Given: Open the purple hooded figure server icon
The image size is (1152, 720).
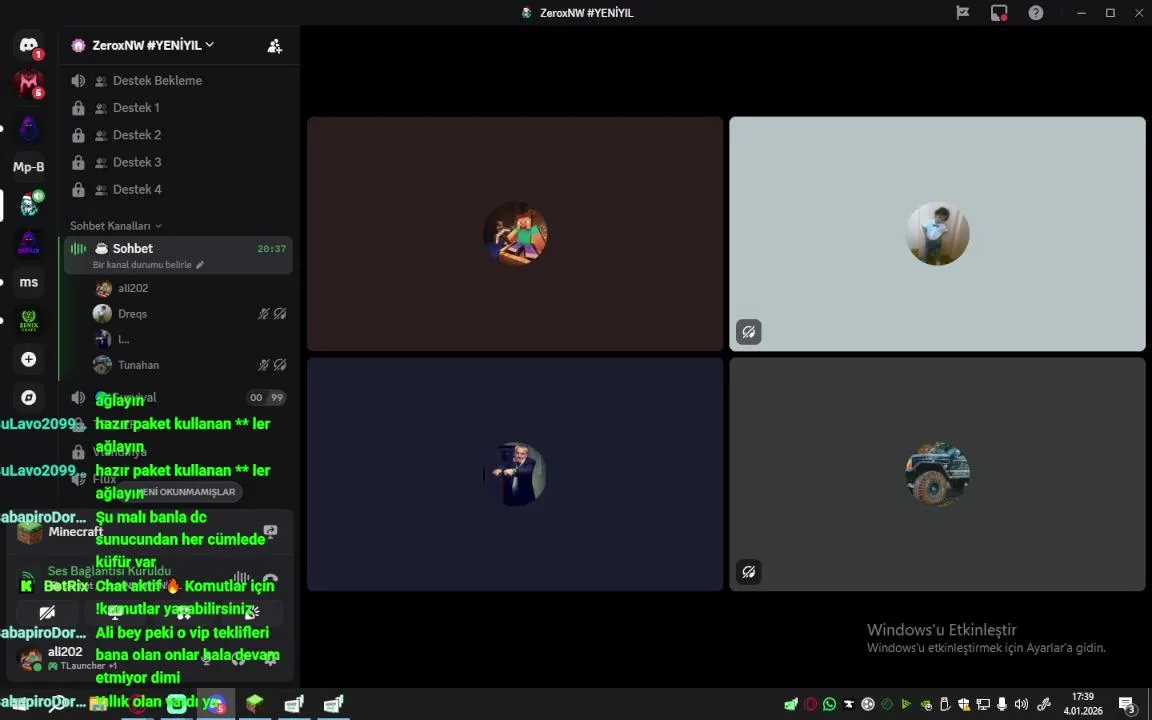Looking at the screenshot, I should click(x=29, y=129).
